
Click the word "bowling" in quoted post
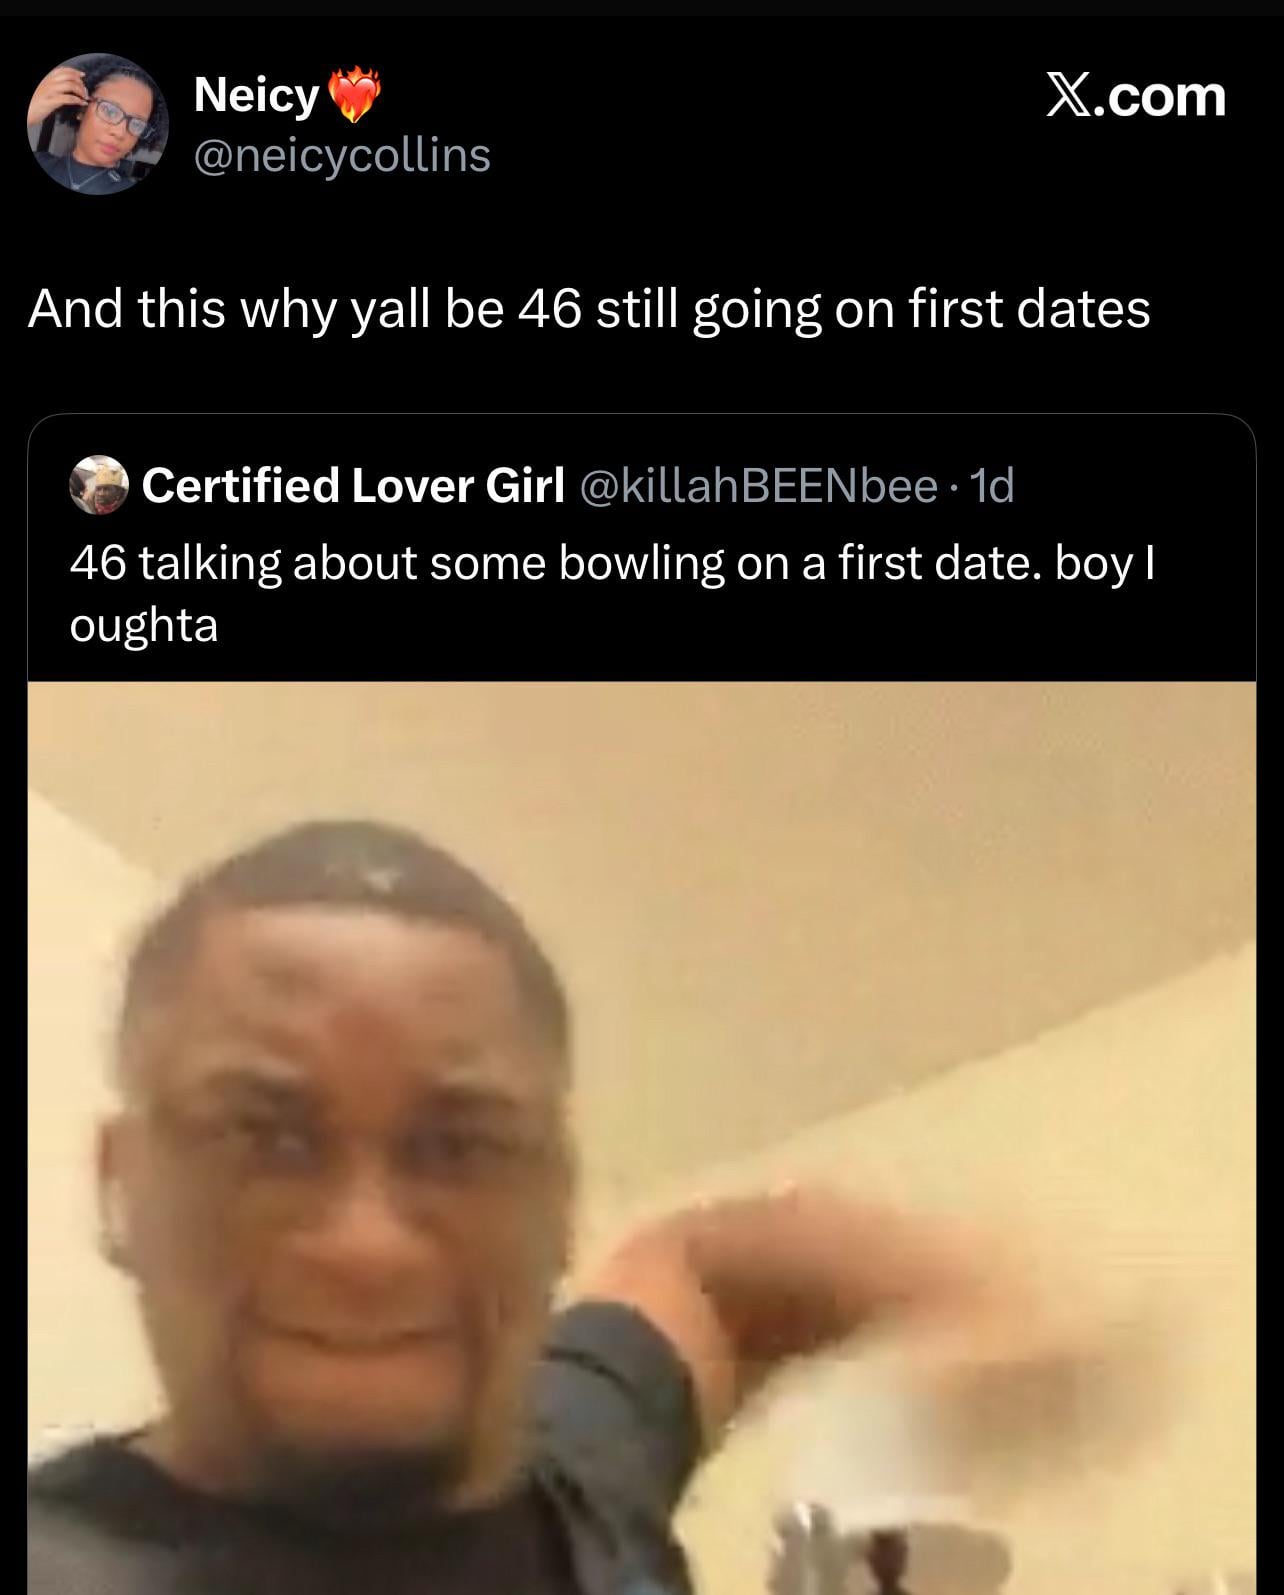click(640, 564)
